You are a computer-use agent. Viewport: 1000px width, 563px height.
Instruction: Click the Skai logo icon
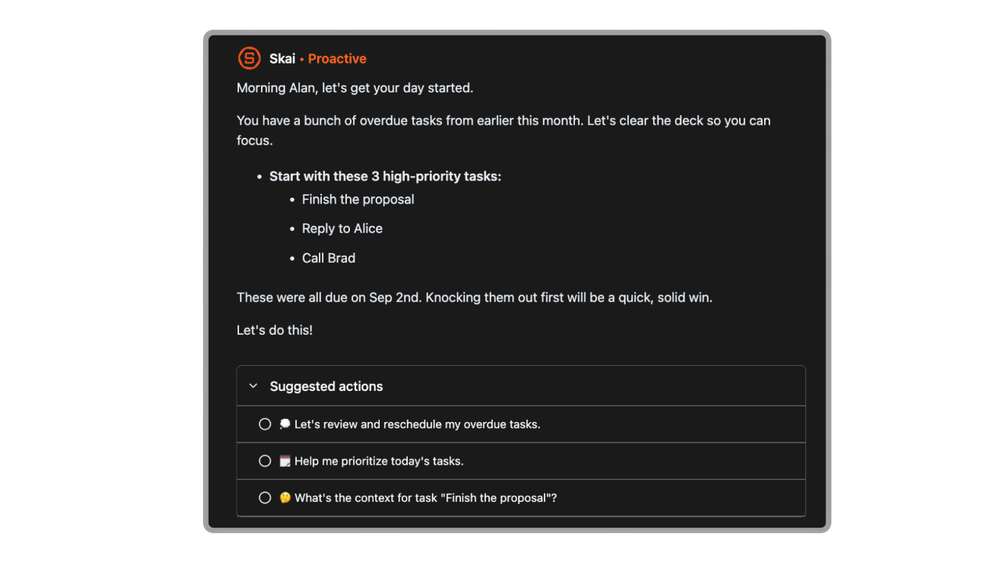click(249, 59)
